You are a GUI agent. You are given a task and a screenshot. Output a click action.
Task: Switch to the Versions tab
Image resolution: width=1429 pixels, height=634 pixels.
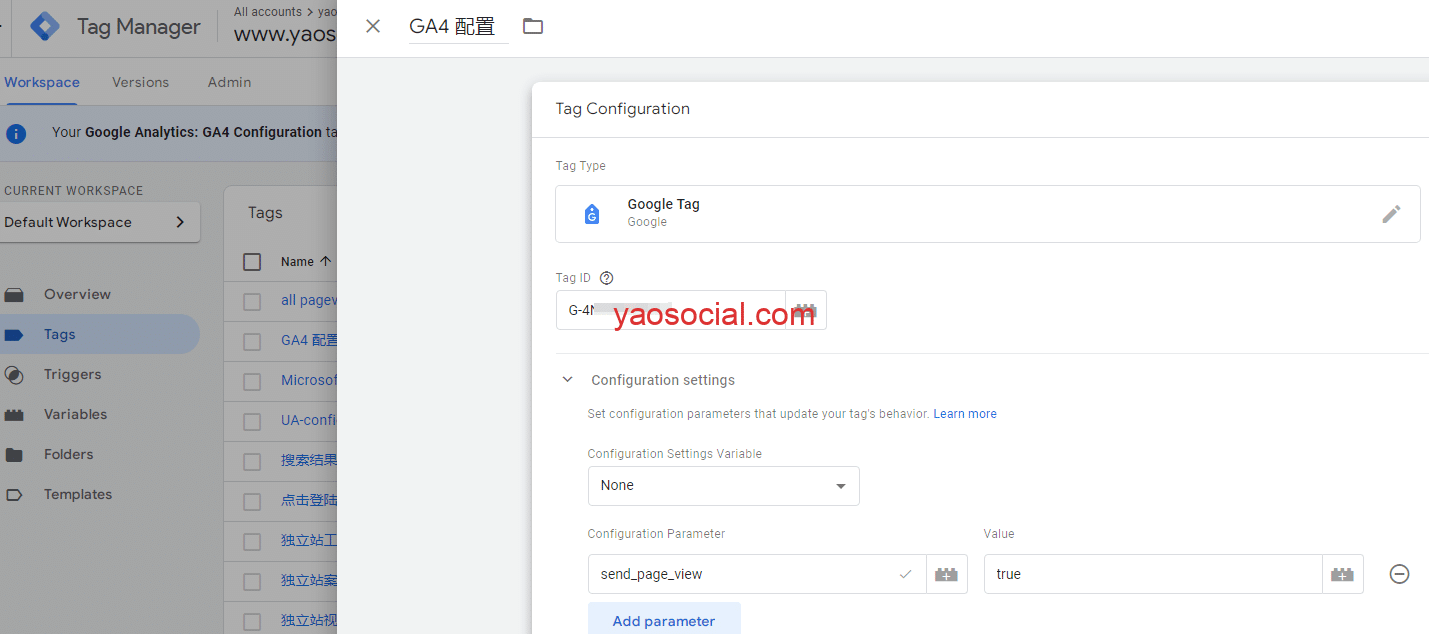pyautogui.click(x=140, y=82)
